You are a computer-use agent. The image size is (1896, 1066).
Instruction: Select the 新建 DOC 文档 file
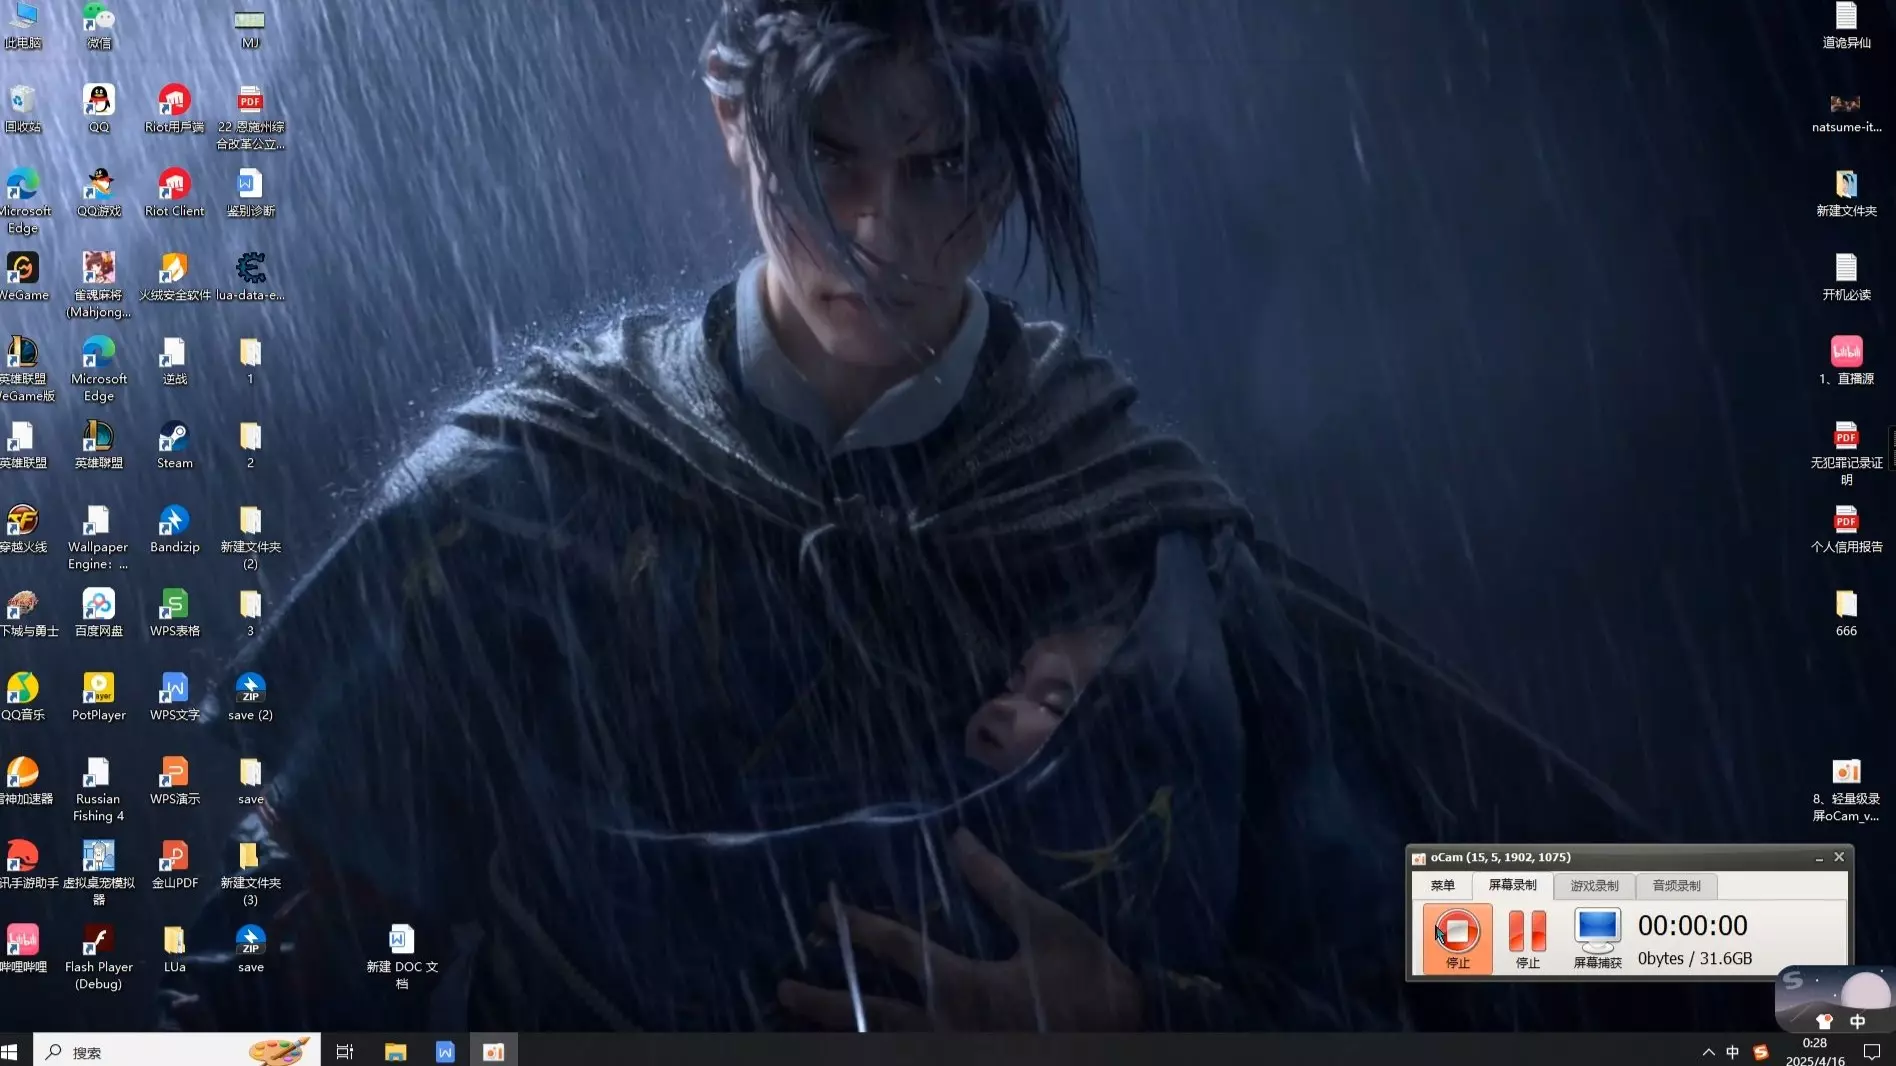[402, 957]
